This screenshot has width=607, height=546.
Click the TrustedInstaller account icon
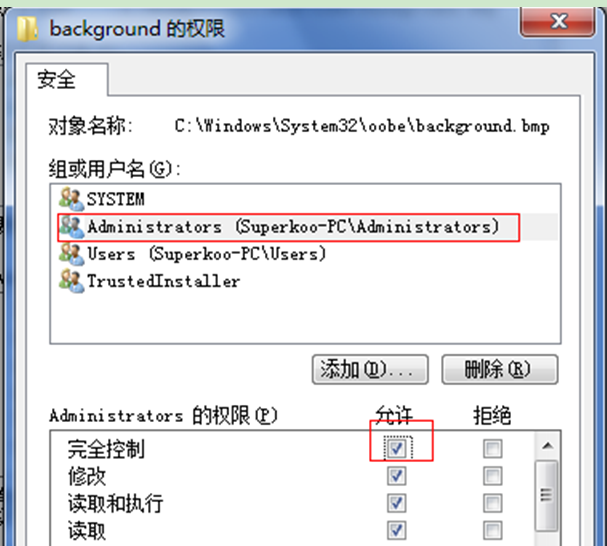[x=71, y=281]
